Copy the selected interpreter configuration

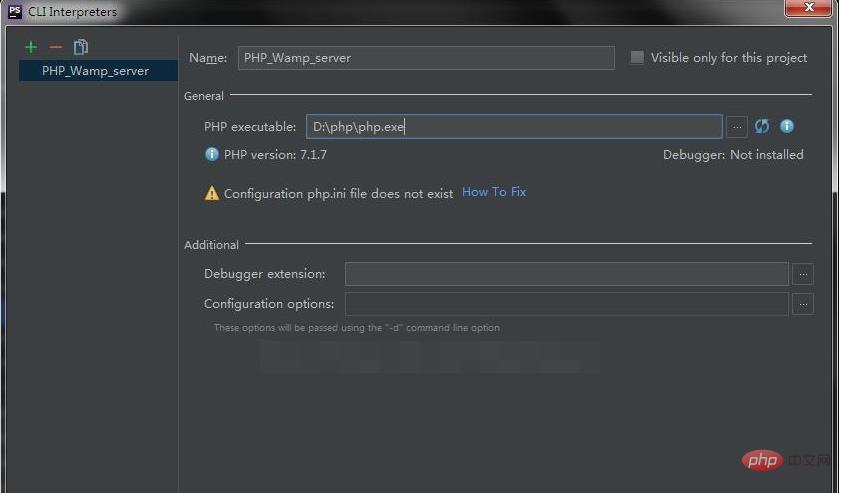tap(81, 47)
